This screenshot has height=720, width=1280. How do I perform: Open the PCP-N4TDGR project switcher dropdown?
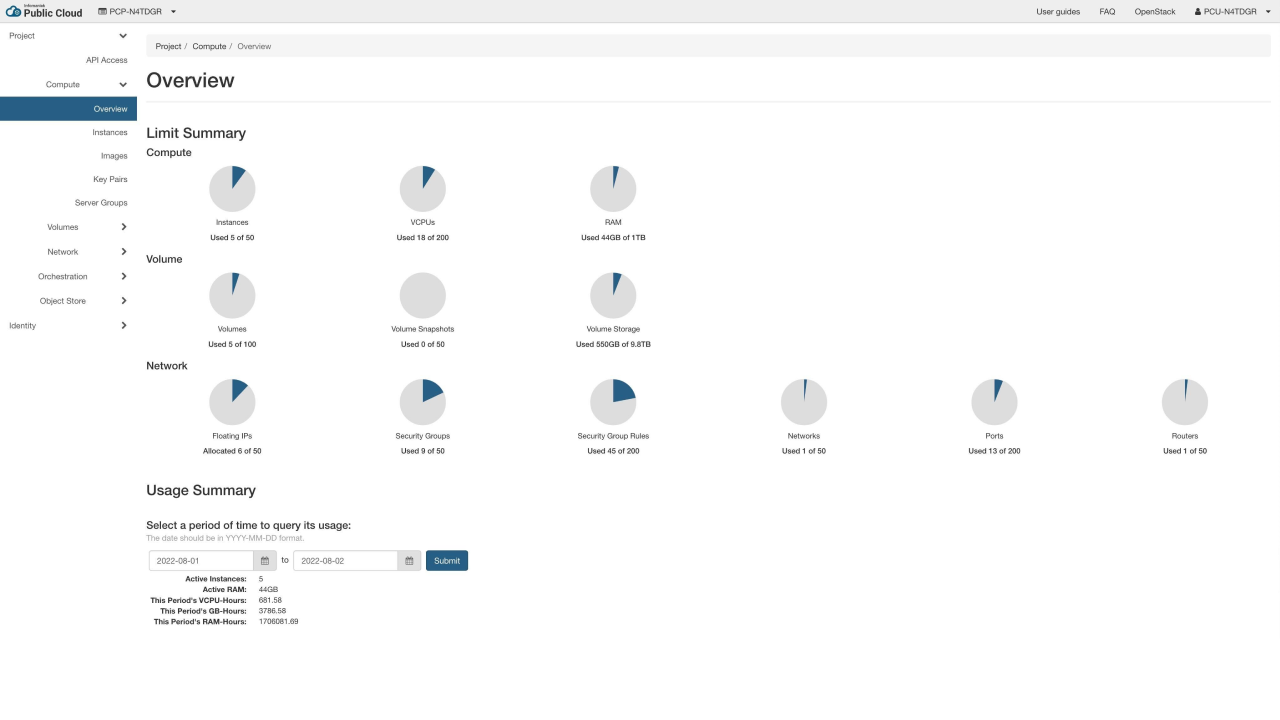(137, 12)
